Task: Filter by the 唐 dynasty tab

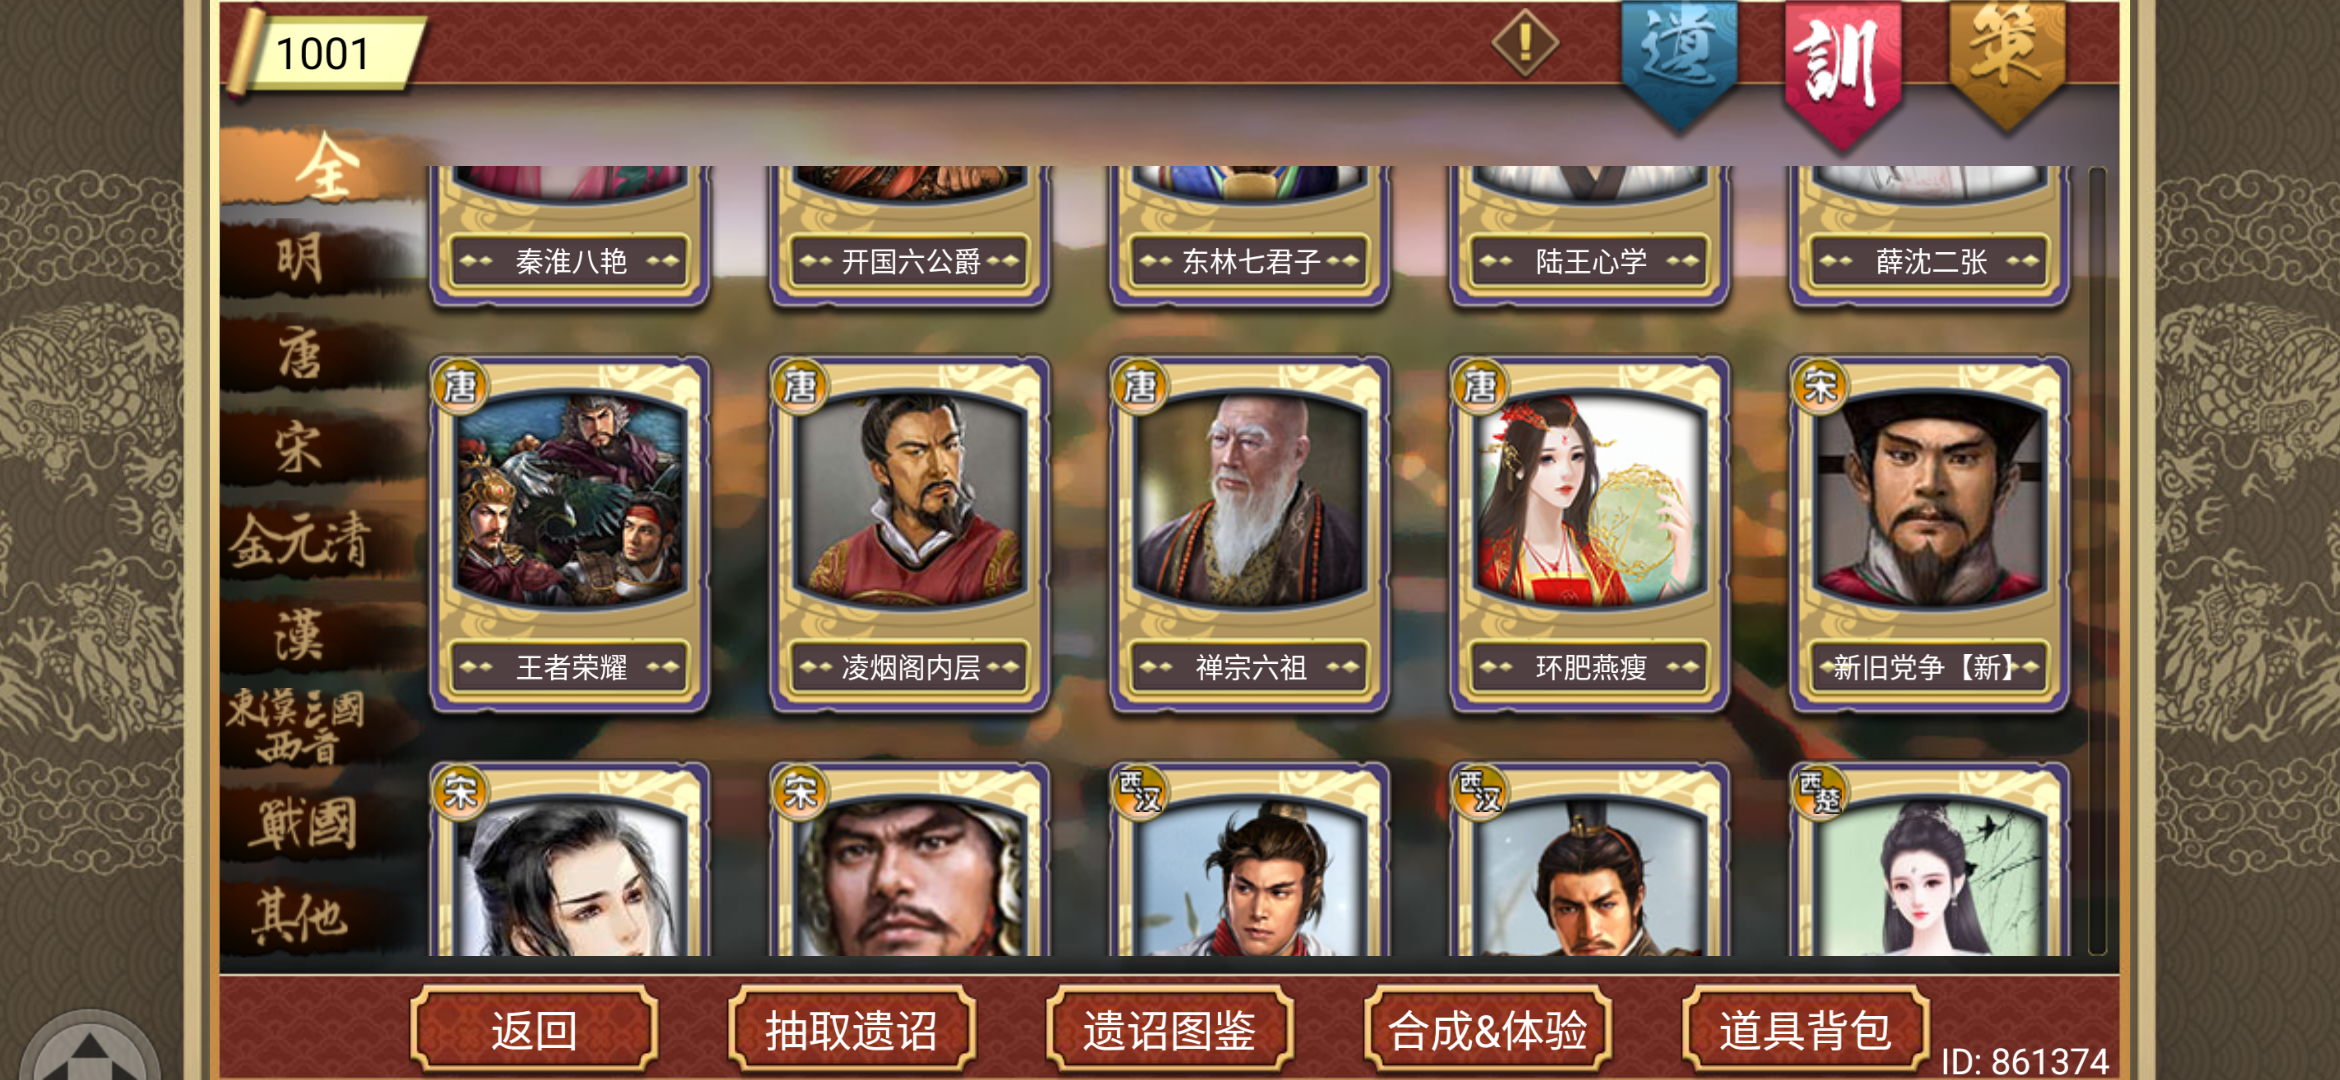Action: [x=300, y=354]
